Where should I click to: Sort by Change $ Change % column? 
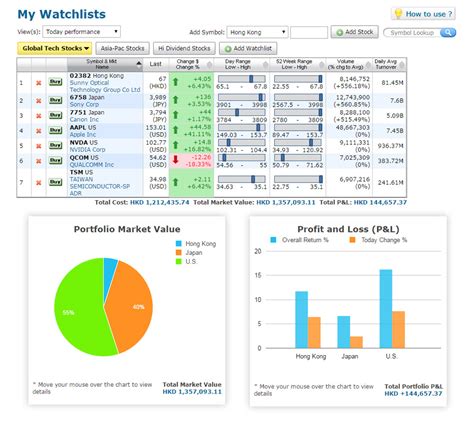191,64
